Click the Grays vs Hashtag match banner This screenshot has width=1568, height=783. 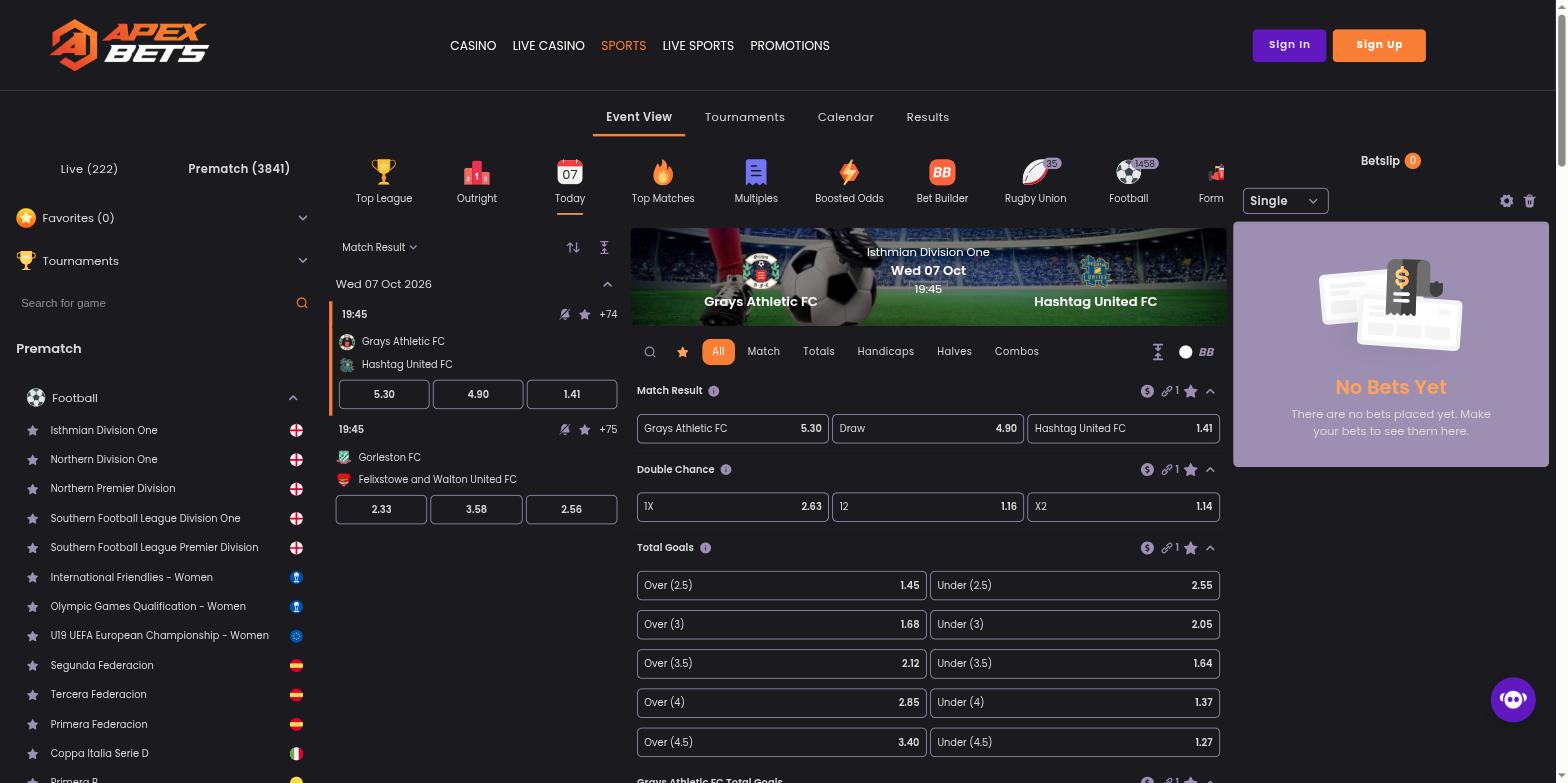point(928,277)
